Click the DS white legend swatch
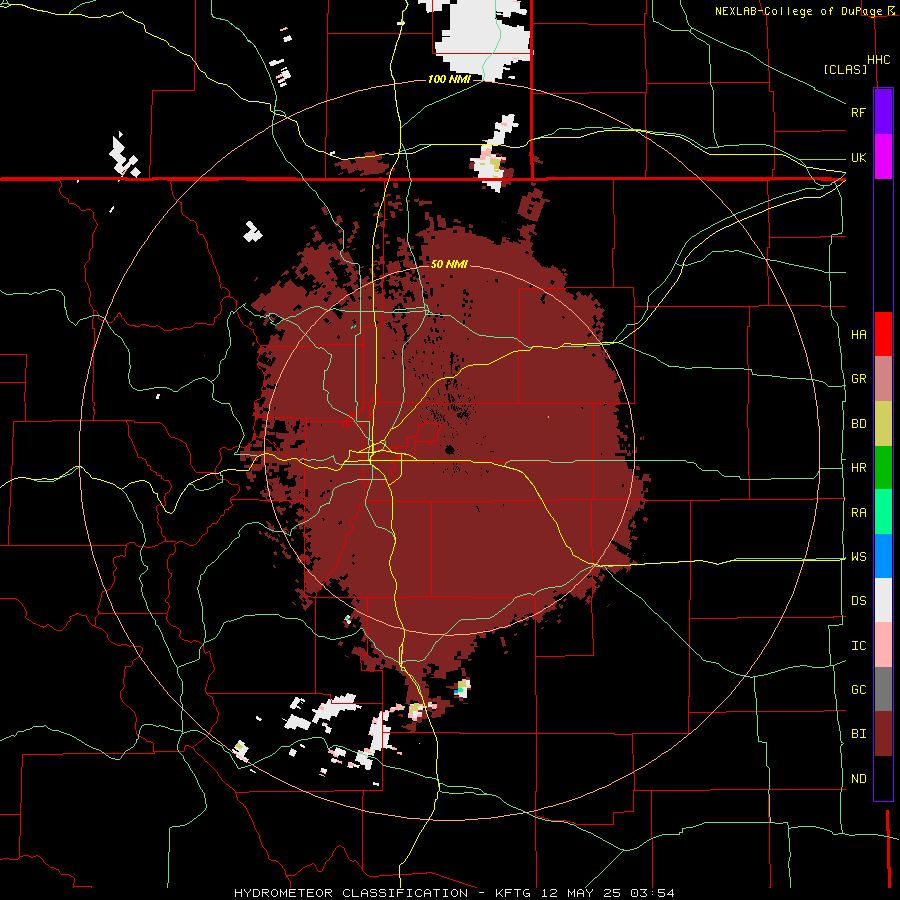Viewport: 900px width, 900px height. pyautogui.click(x=883, y=600)
